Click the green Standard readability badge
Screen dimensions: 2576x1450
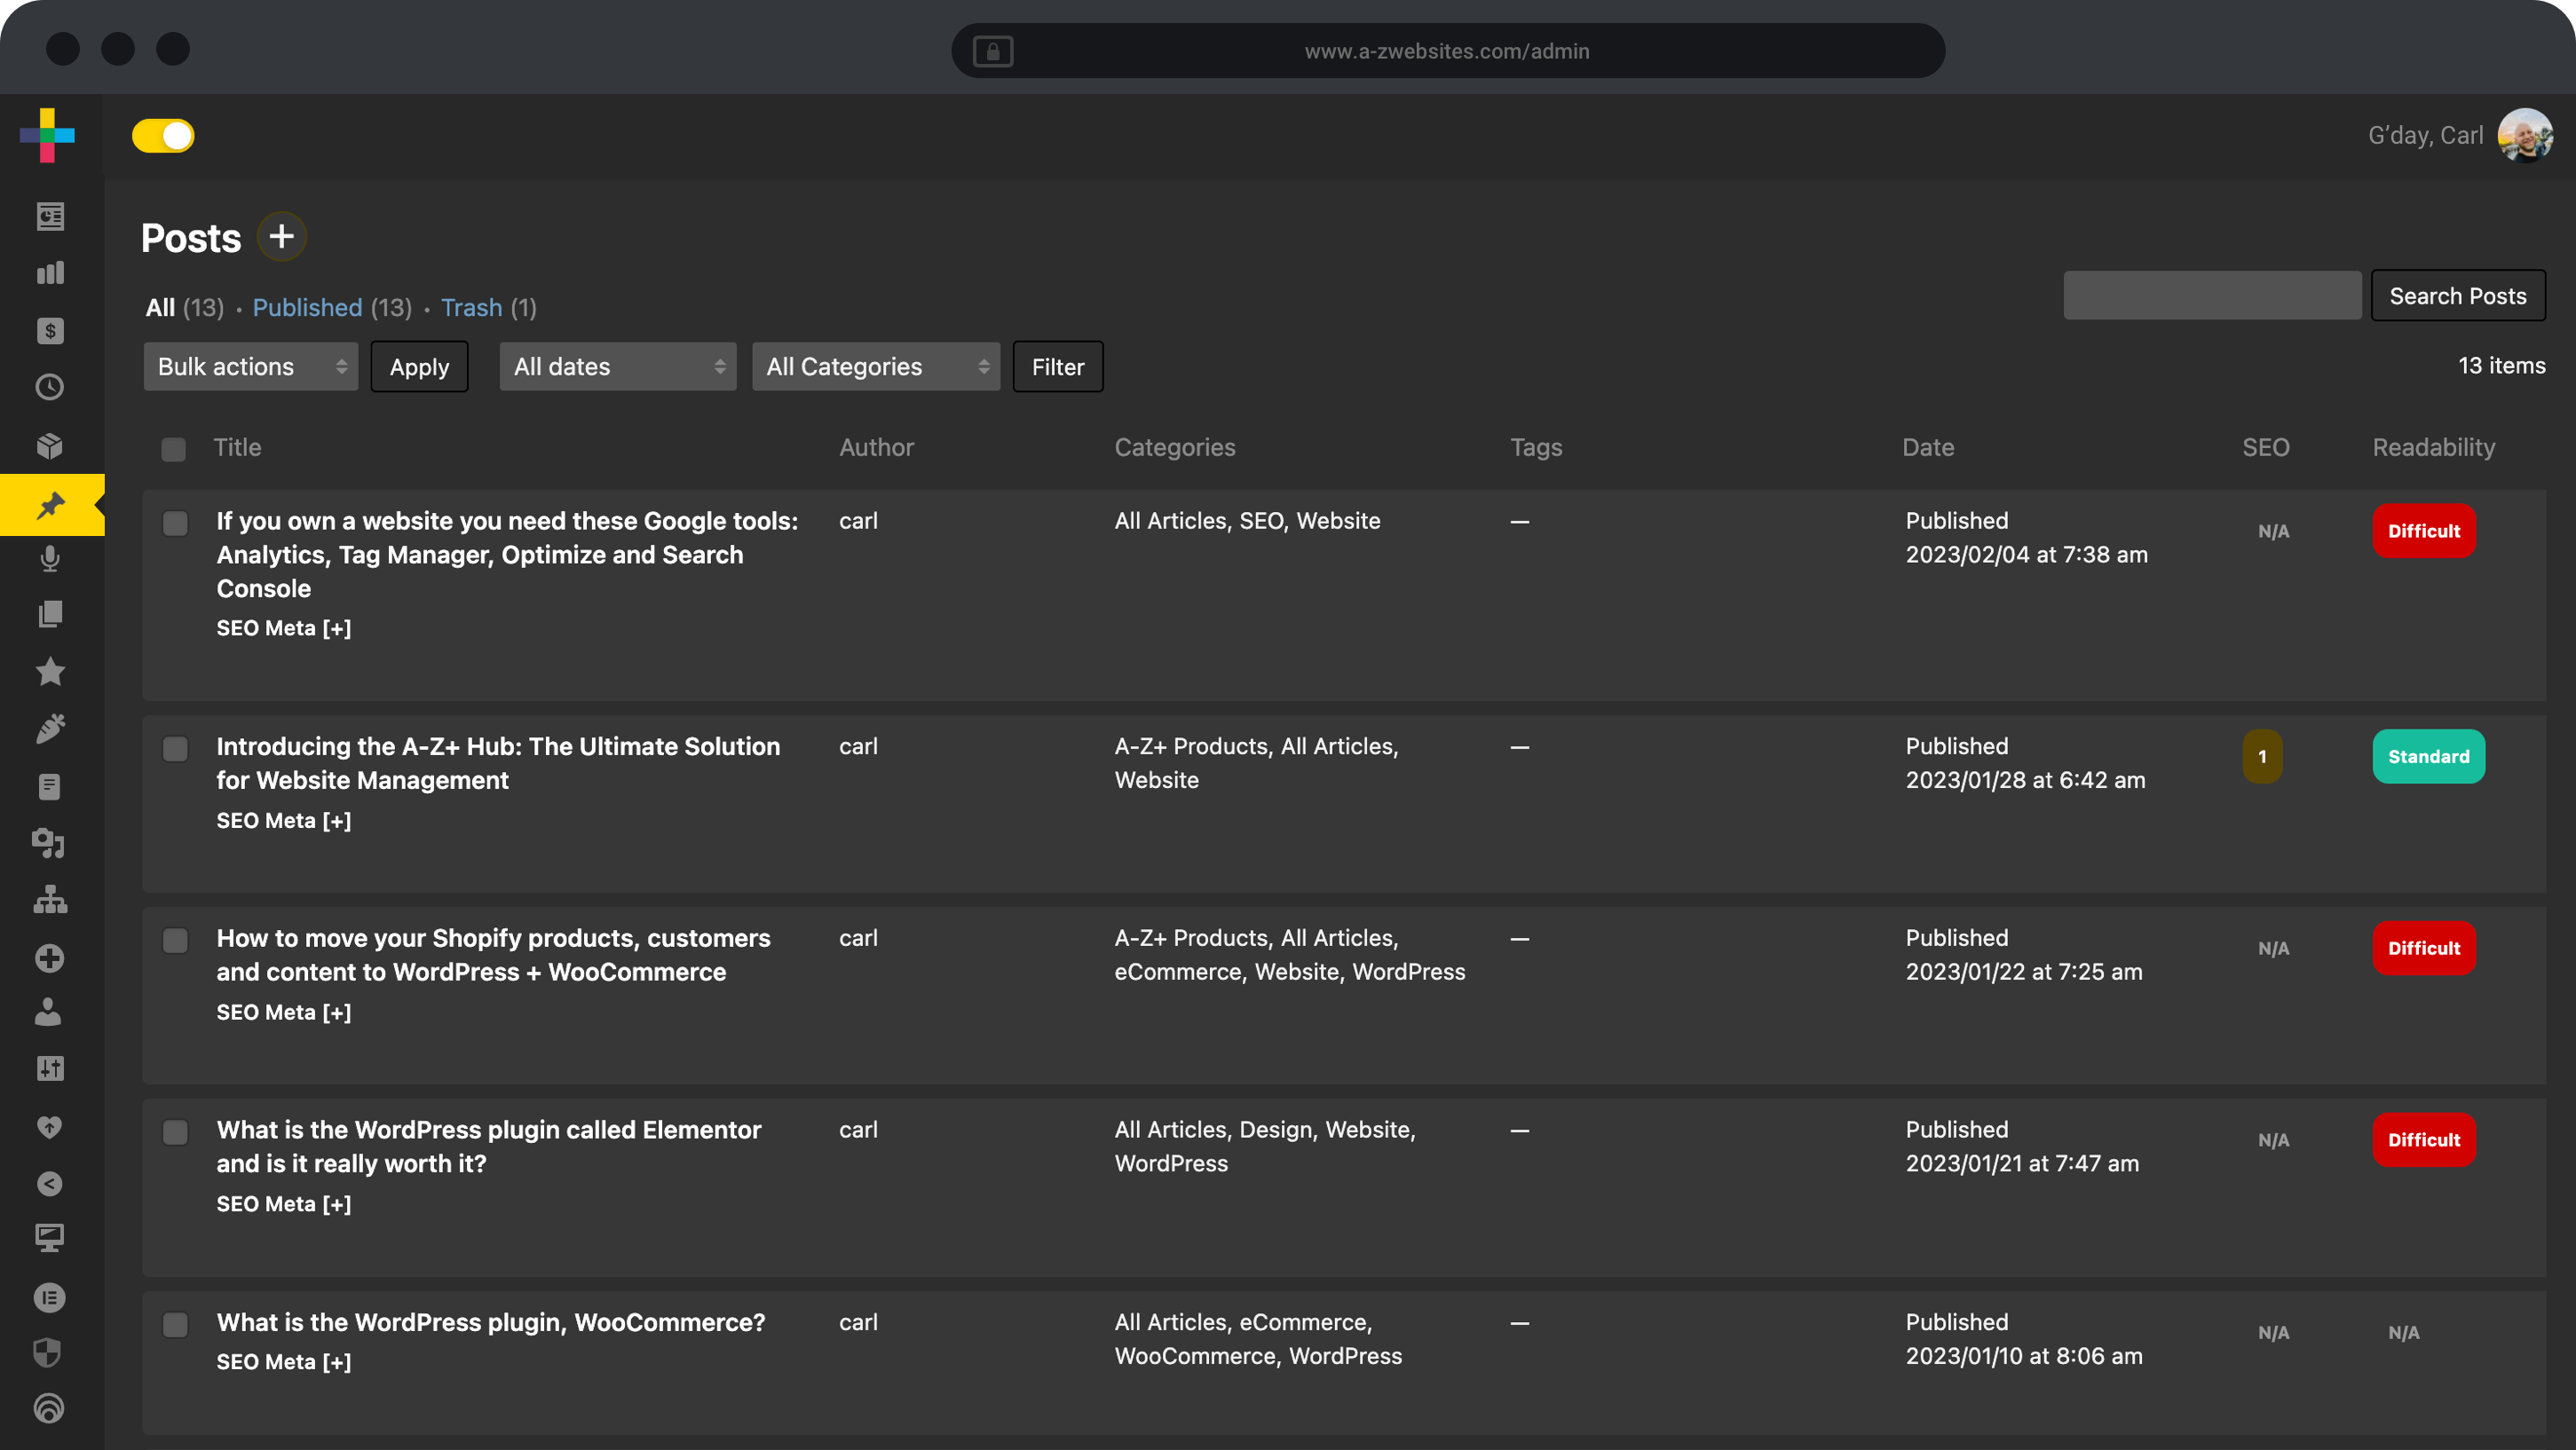[2429, 757]
